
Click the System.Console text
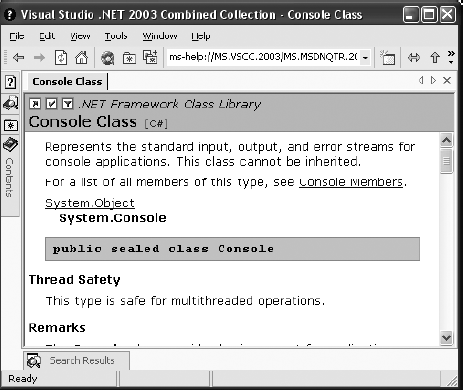(x=113, y=218)
